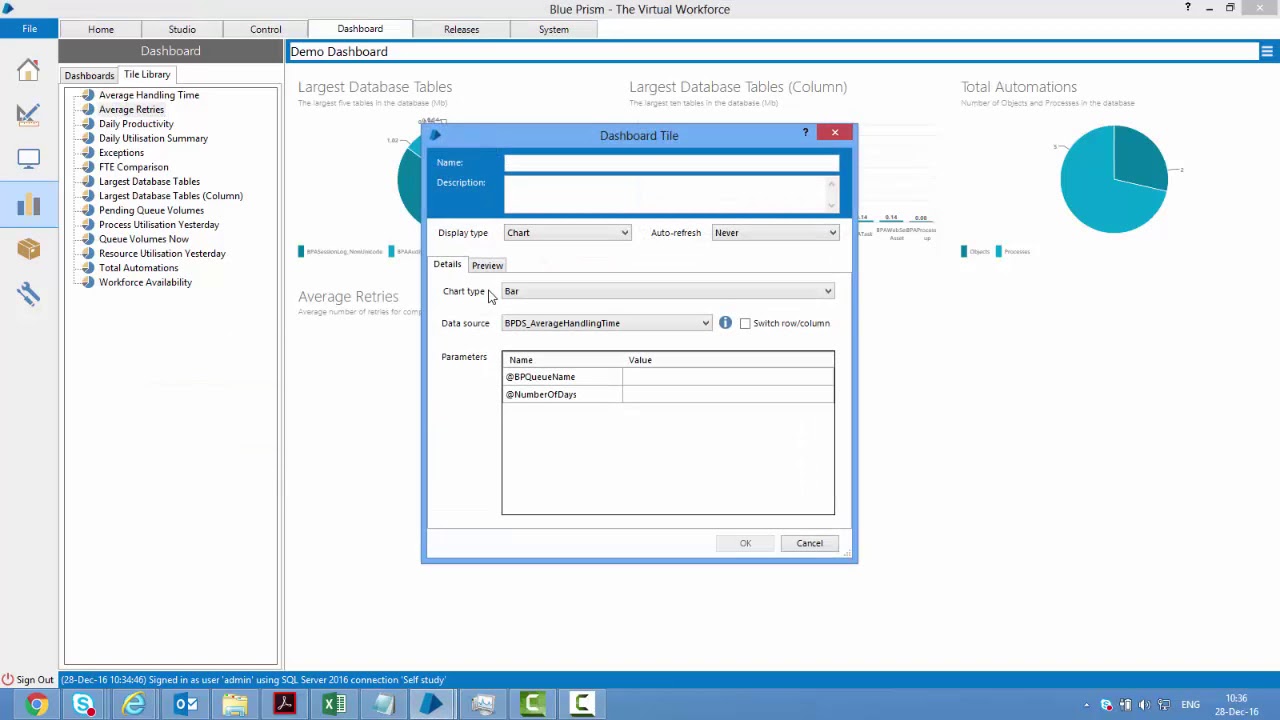Click the tile Name input field
Screen dimensions: 1280x720
pyautogui.click(x=672, y=163)
